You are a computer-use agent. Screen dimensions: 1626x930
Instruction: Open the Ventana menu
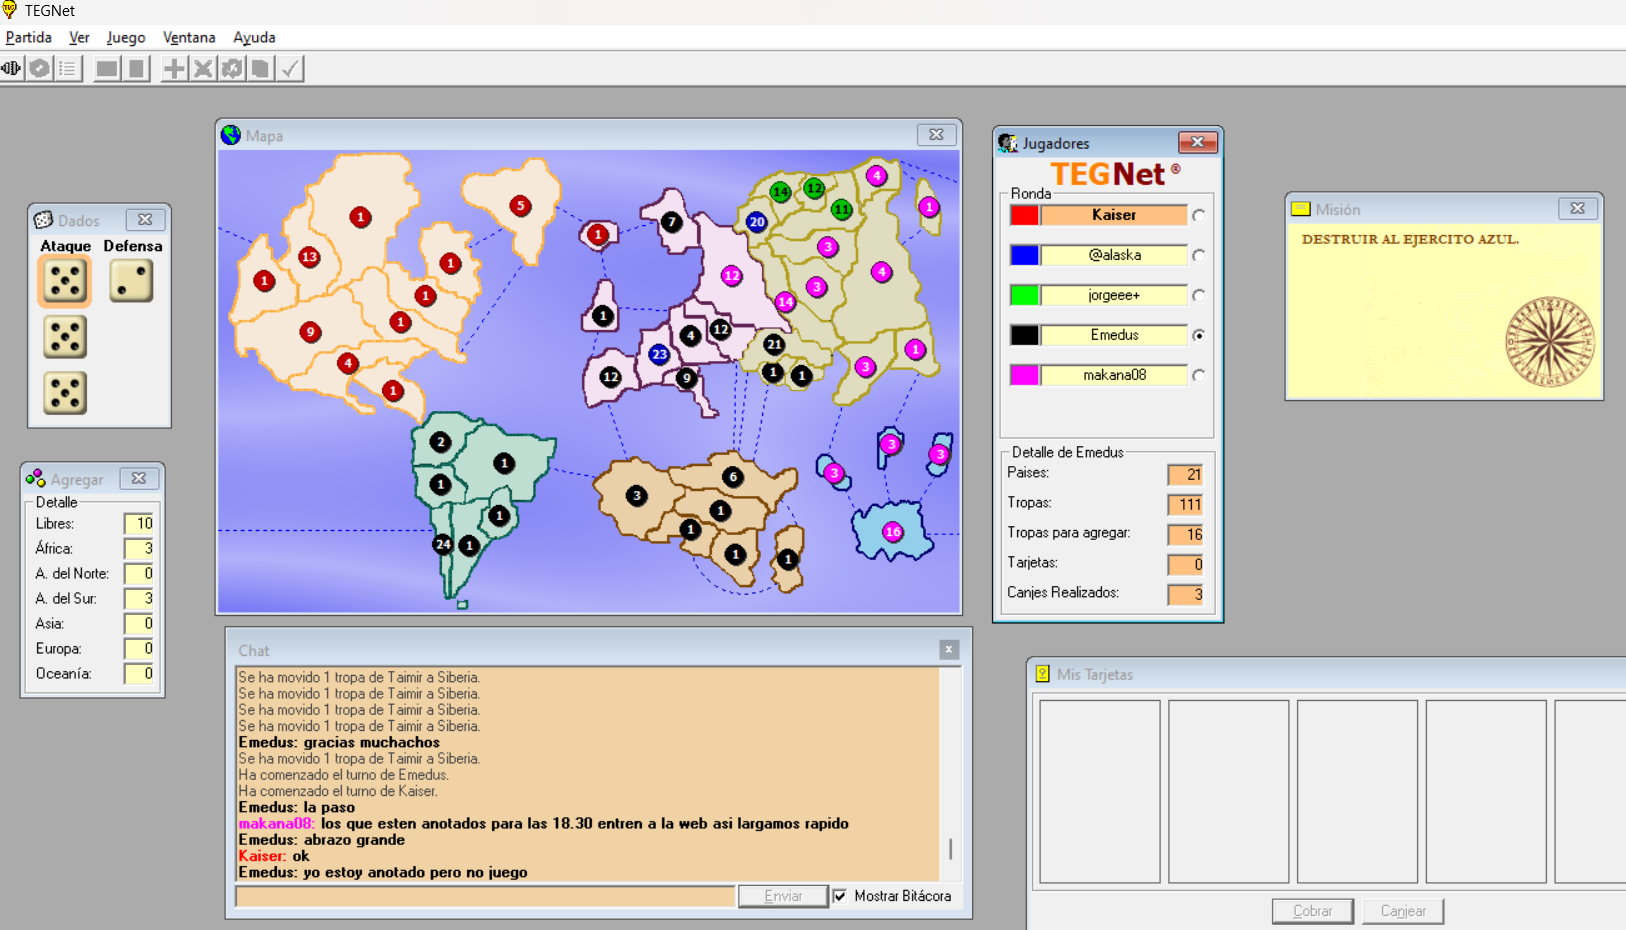pyautogui.click(x=189, y=37)
